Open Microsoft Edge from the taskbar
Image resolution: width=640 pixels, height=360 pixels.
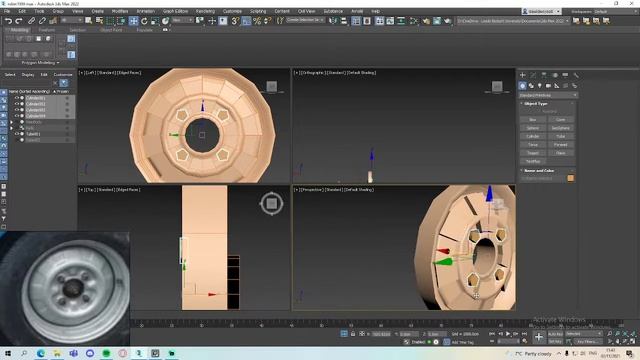coord(41,353)
